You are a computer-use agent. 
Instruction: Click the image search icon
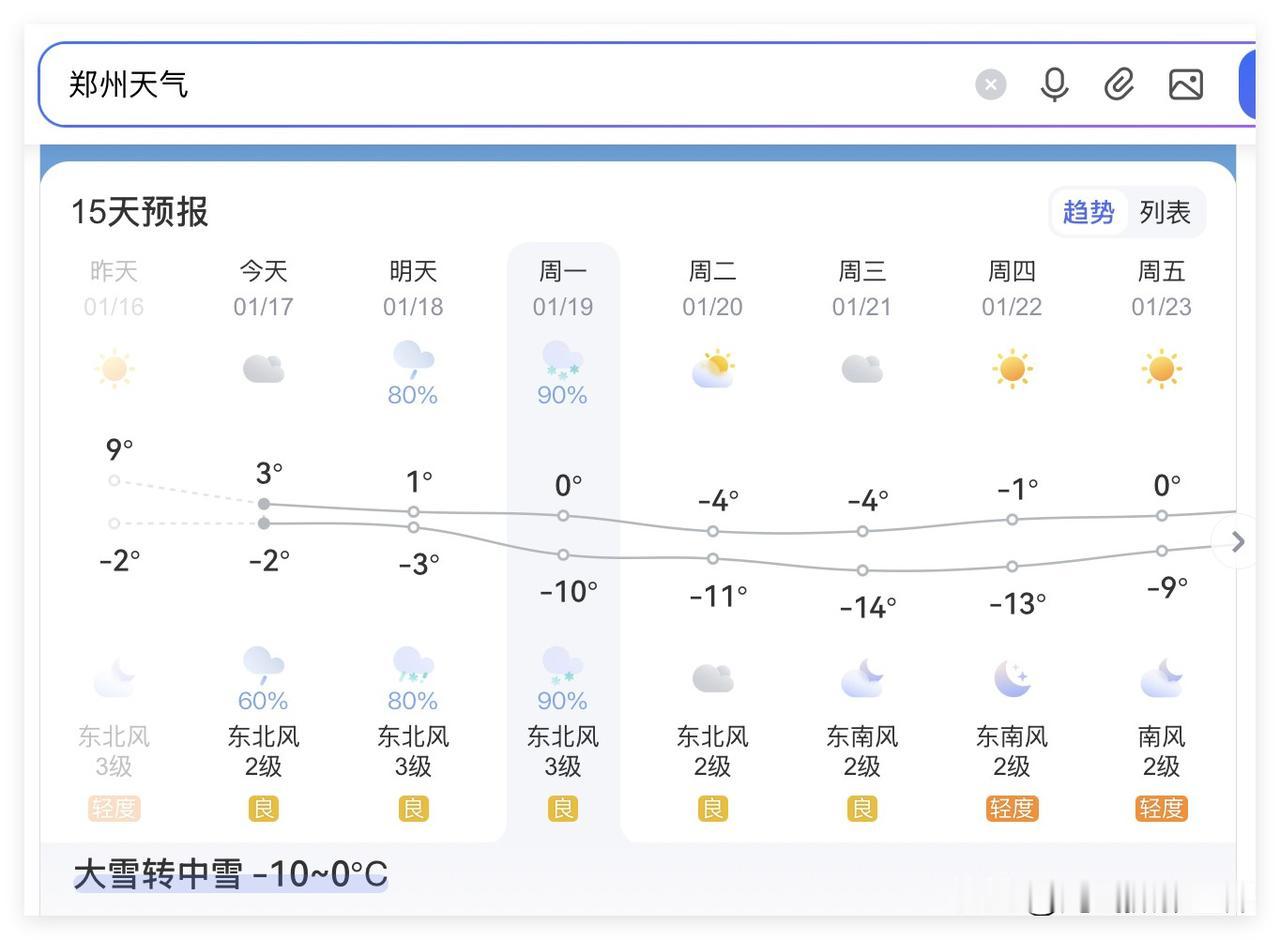click(1185, 84)
